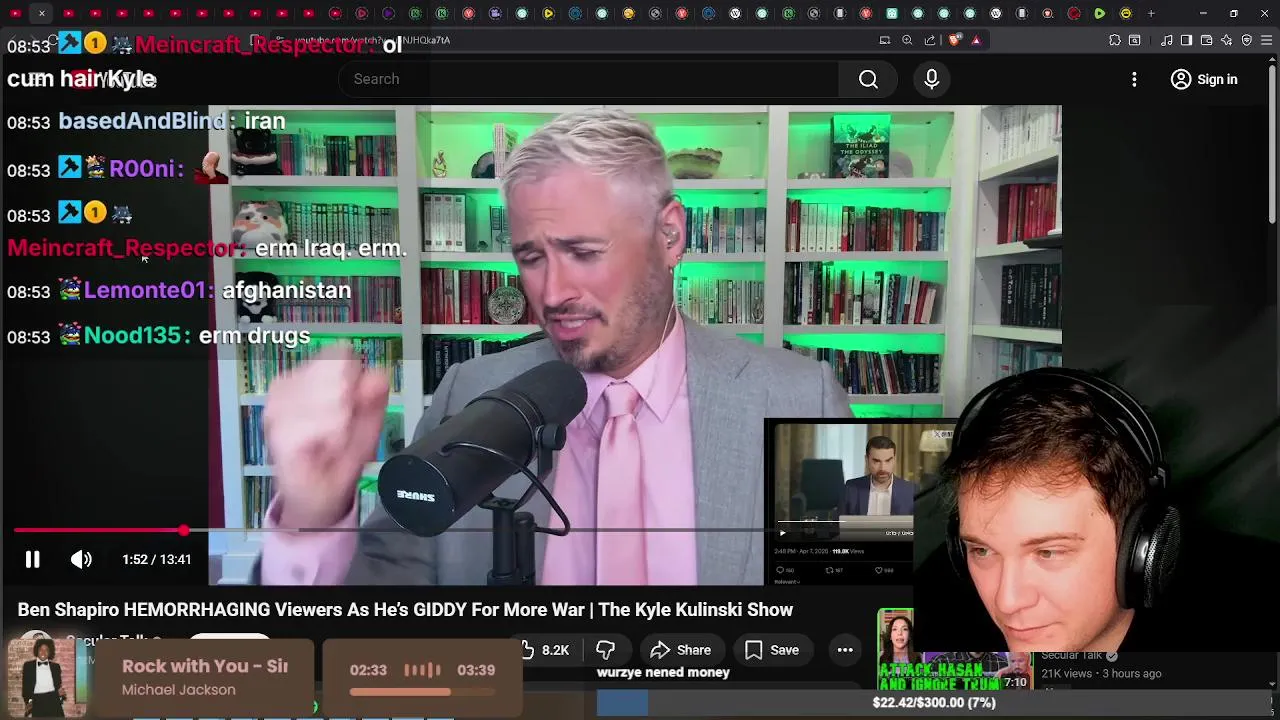Like the video showing 8.2K
The width and height of the screenshot is (1280, 720).
coord(545,650)
